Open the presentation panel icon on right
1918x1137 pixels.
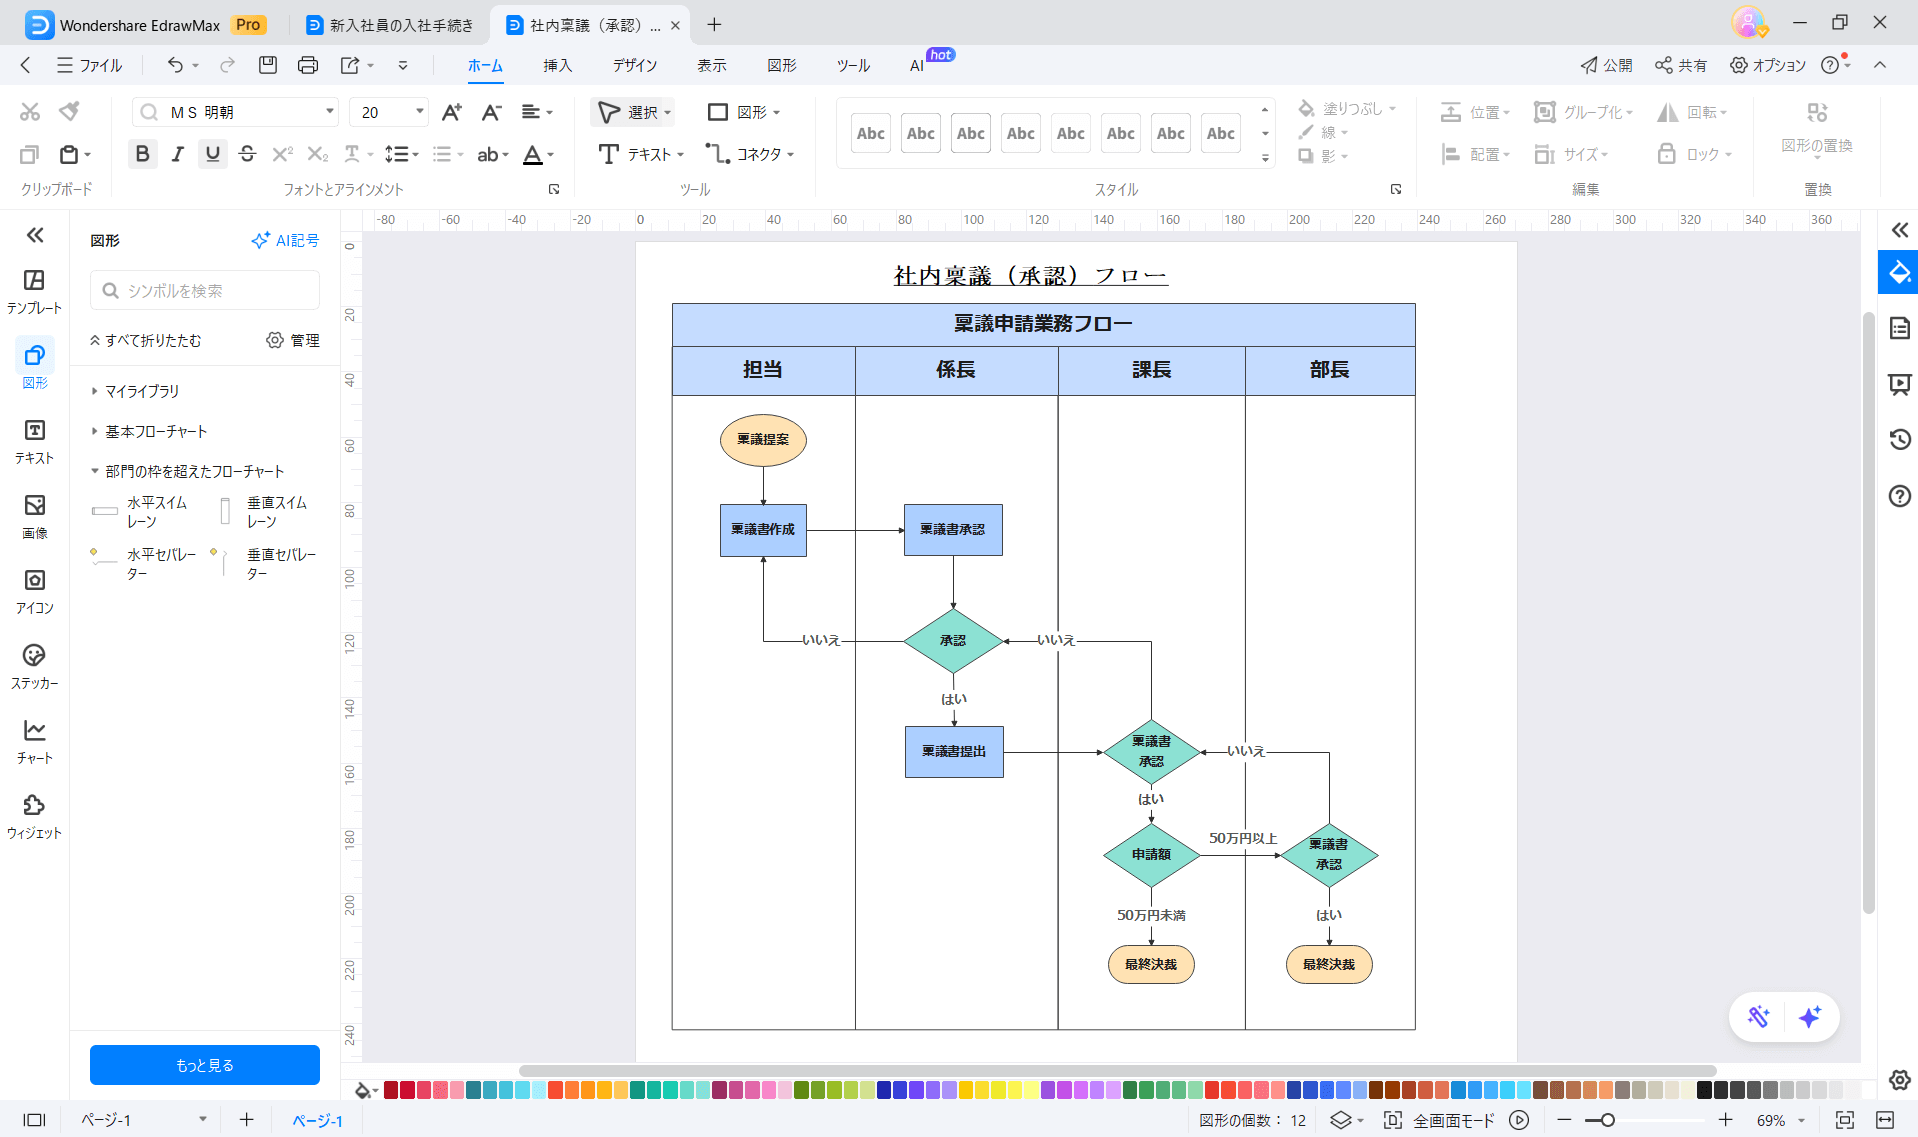[1899, 384]
